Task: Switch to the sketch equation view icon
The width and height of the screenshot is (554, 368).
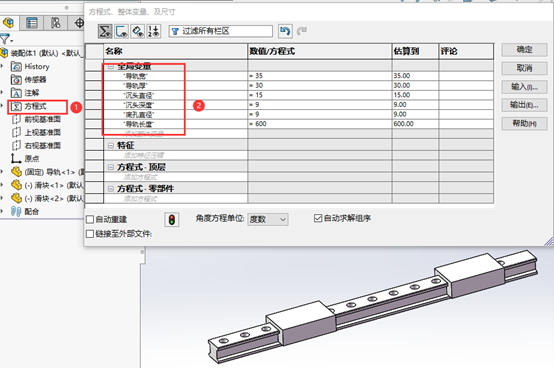Action: click(122, 31)
